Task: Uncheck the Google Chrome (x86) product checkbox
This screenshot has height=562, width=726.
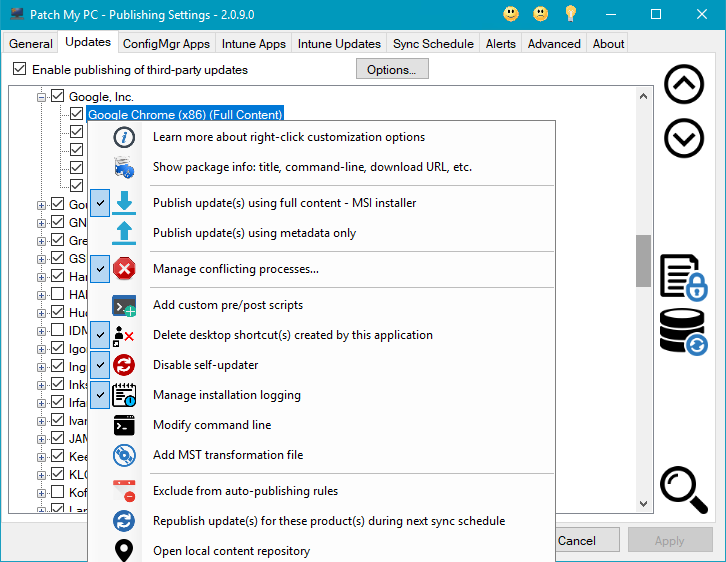Action: [x=76, y=115]
